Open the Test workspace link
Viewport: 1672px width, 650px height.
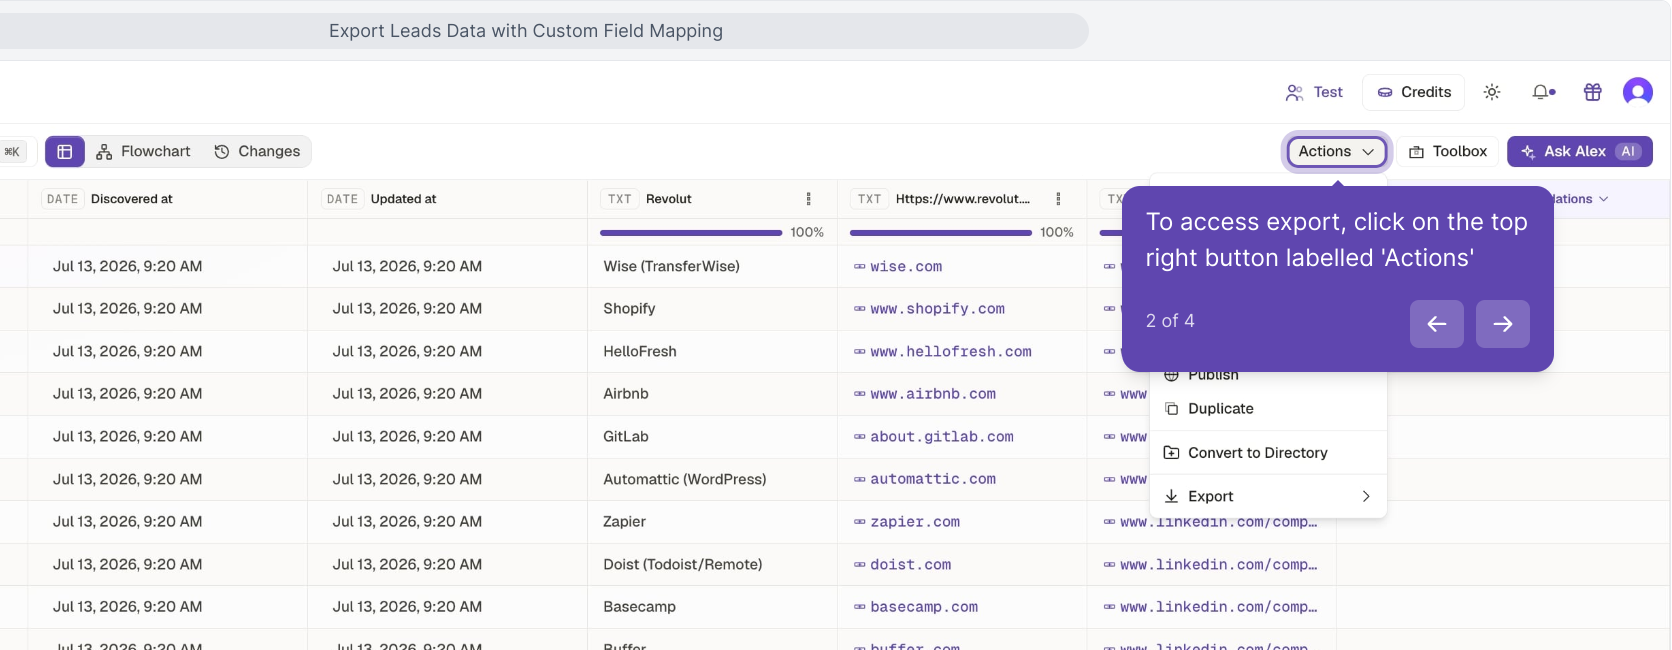coord(1314,92)
